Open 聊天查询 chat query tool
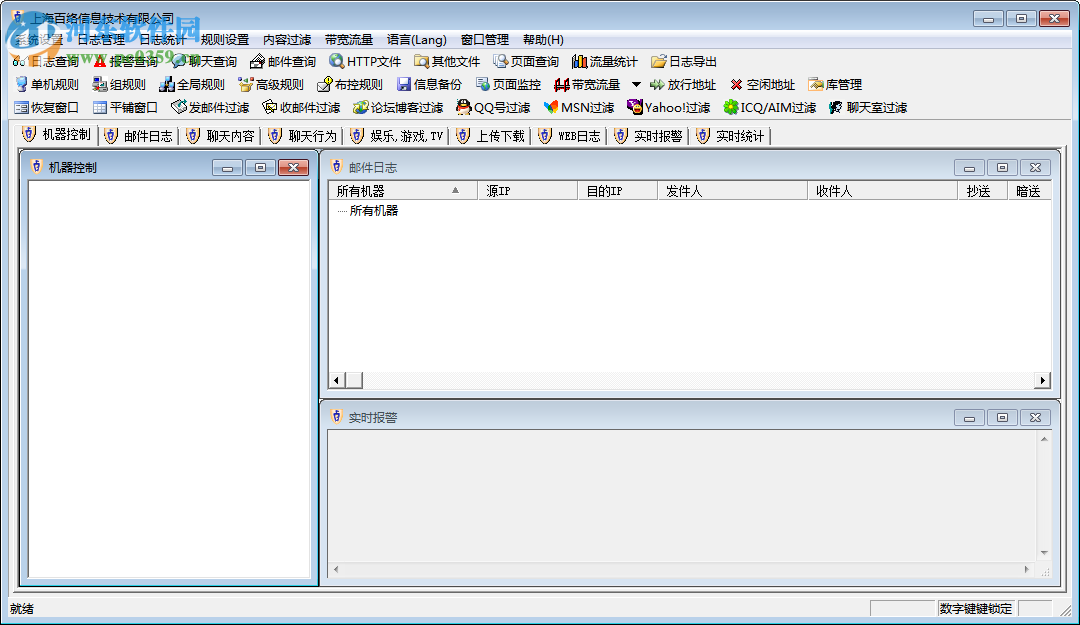The width and height of the screenshot is (1080, 625). pos(205,61)
